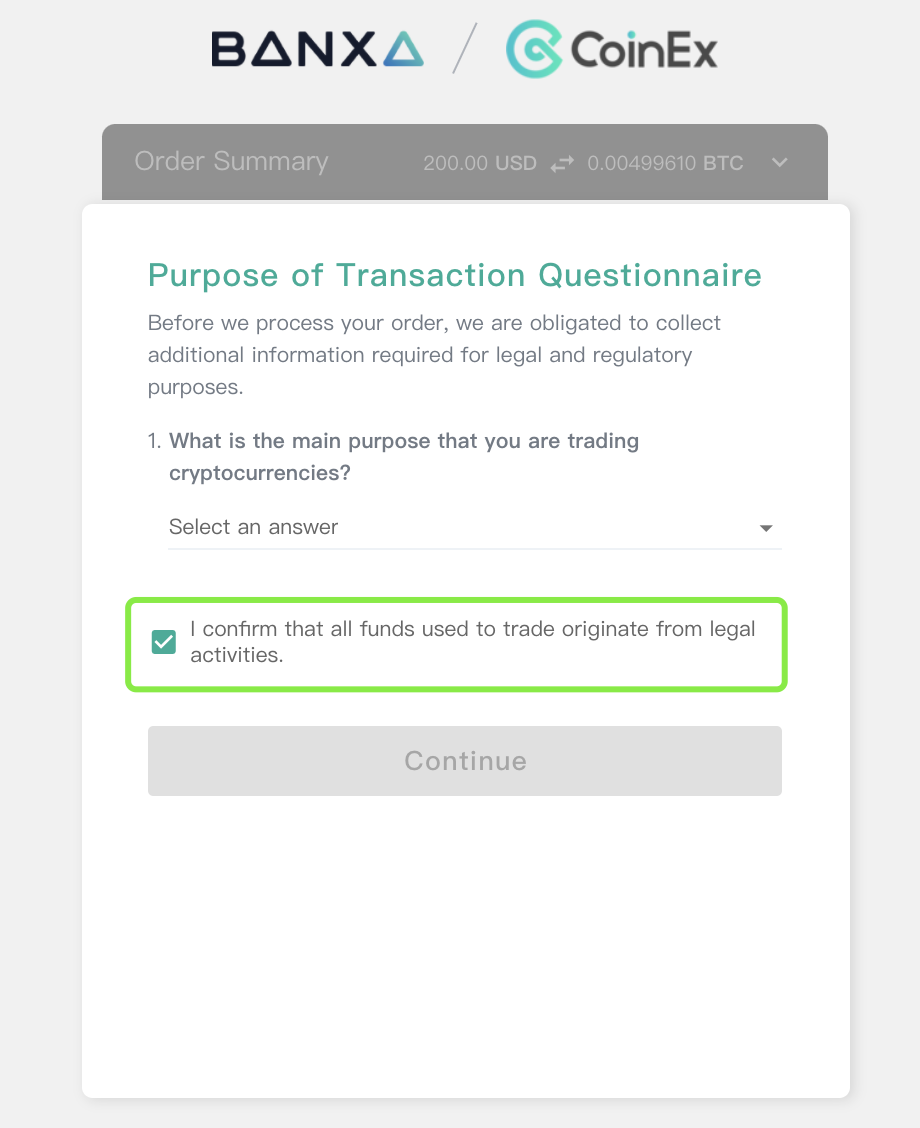The height and width of the screenshot is (1128, 920).
Task: Click the BTC currency label
Action: [723, 163]
